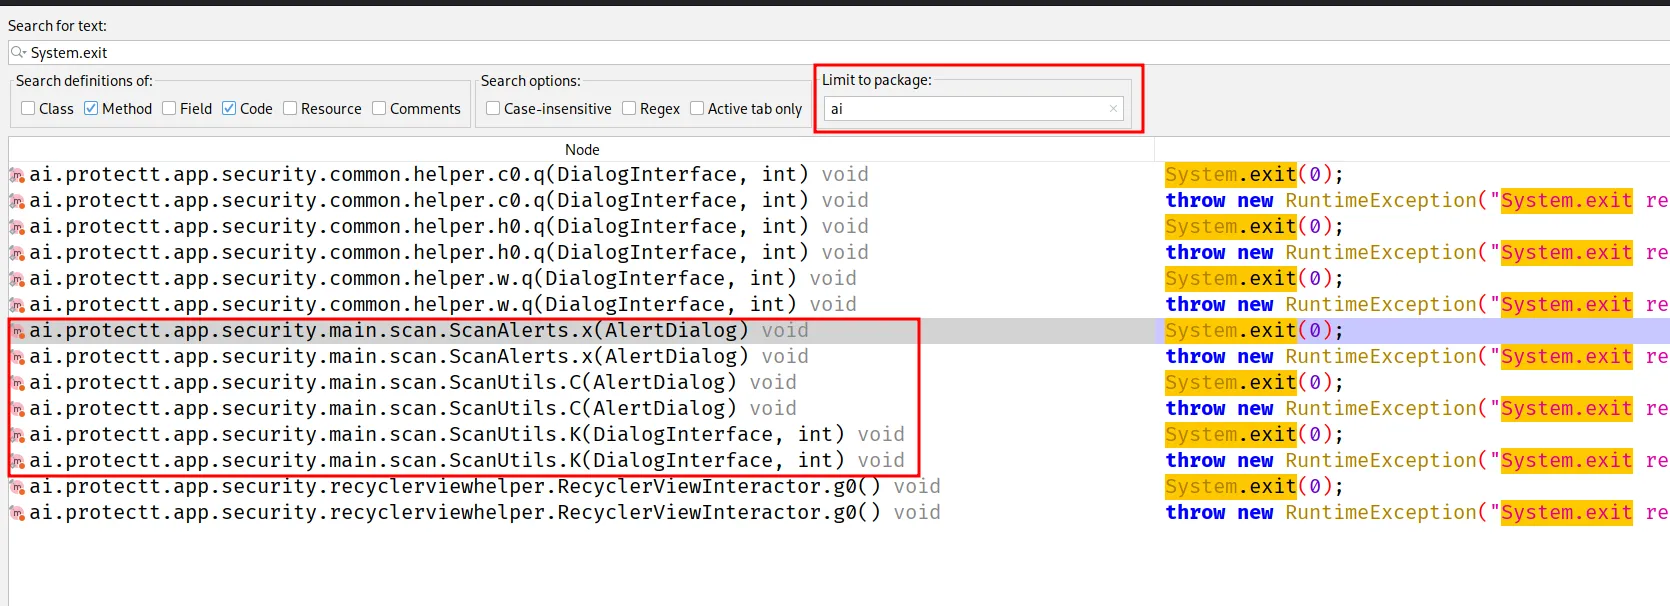The width and height of the screenshot is (1670, 606).
Task: Select highlighted node text ScanAlerts.x(AlertDialog)
Action: coord(419,331)
